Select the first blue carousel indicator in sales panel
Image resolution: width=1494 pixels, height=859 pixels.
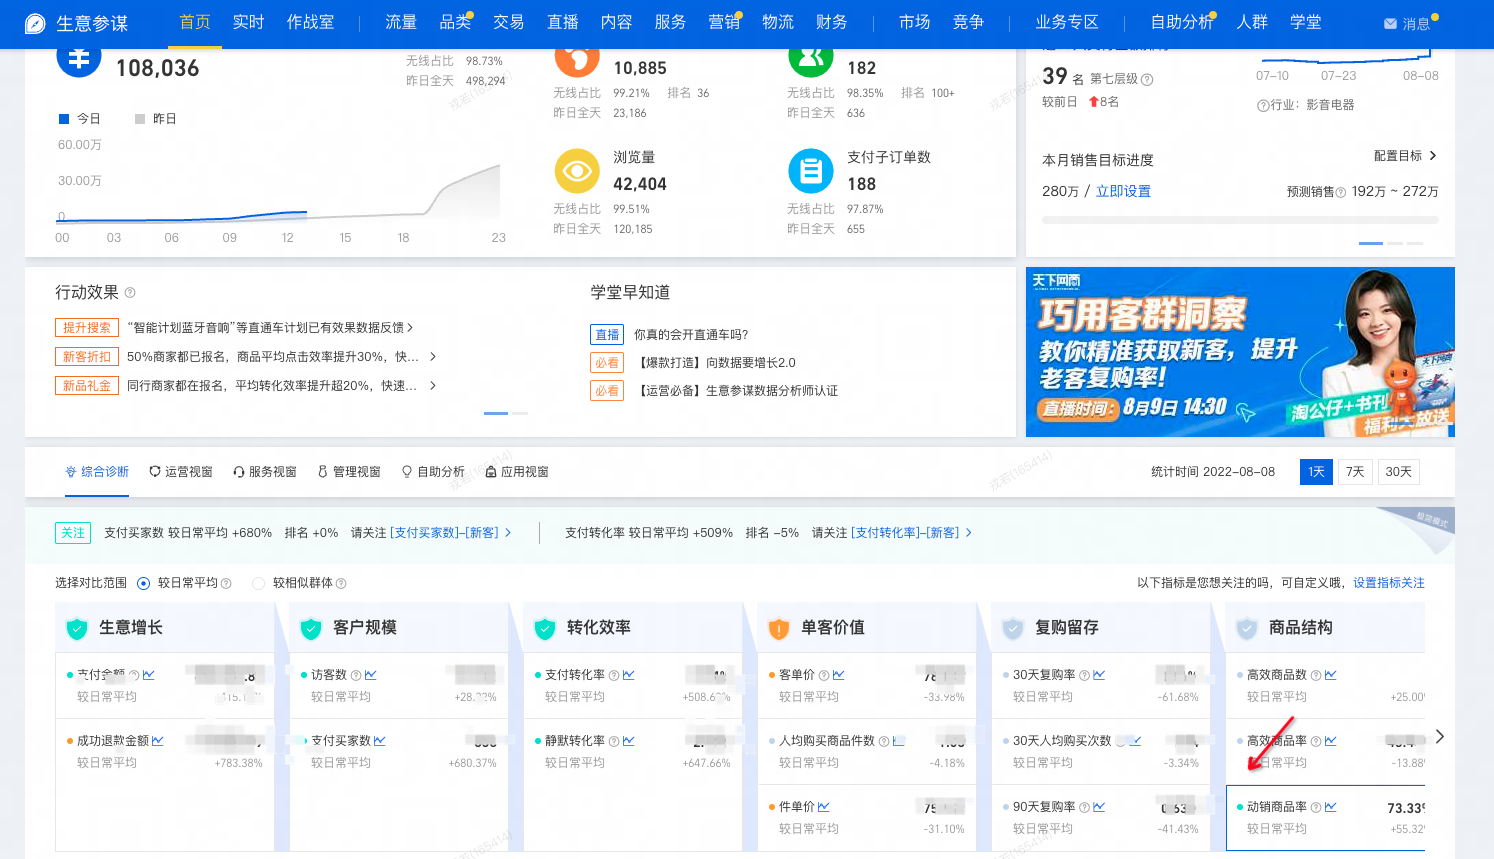point(1371,243)
